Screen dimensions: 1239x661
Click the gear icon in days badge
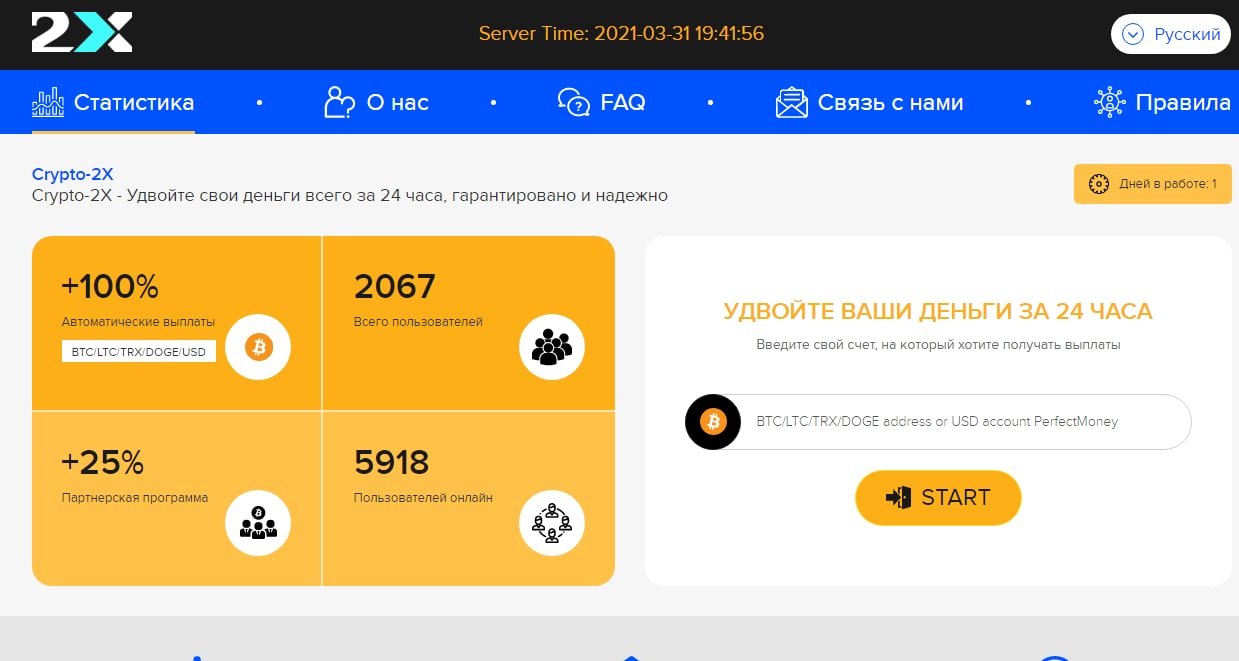point(1099,184)
